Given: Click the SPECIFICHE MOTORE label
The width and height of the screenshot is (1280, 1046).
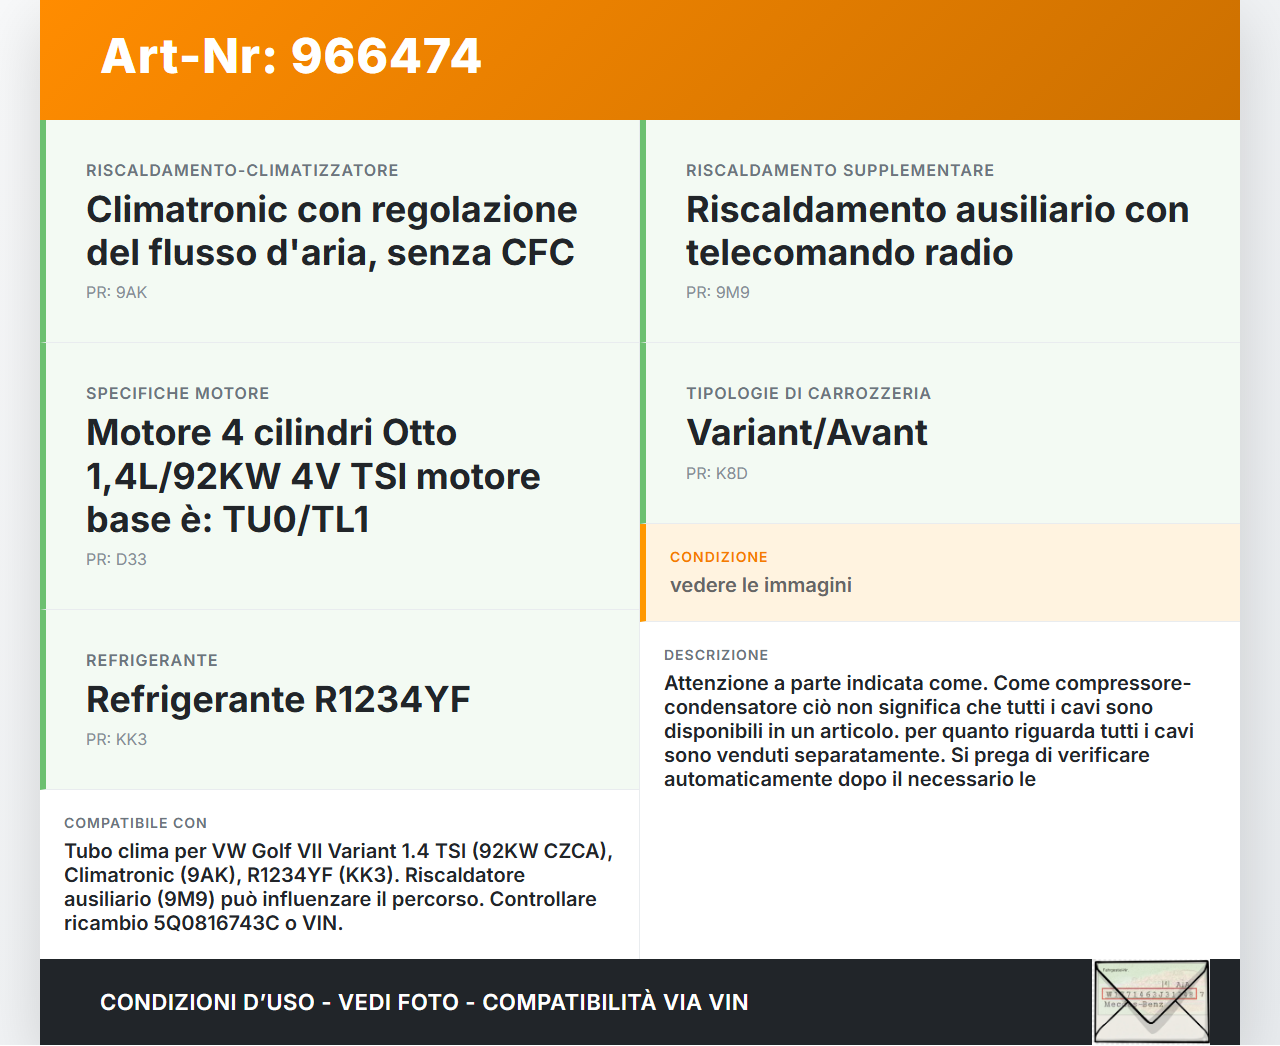Looking at the screenshot, I should [x=178, y=393].
